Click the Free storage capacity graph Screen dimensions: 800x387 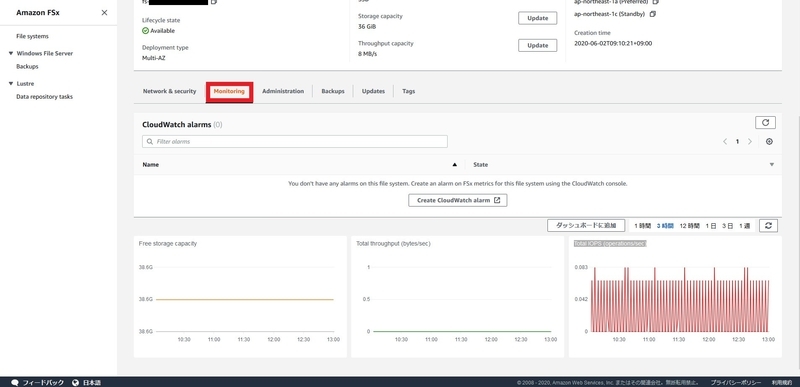(x=240, y=297)
